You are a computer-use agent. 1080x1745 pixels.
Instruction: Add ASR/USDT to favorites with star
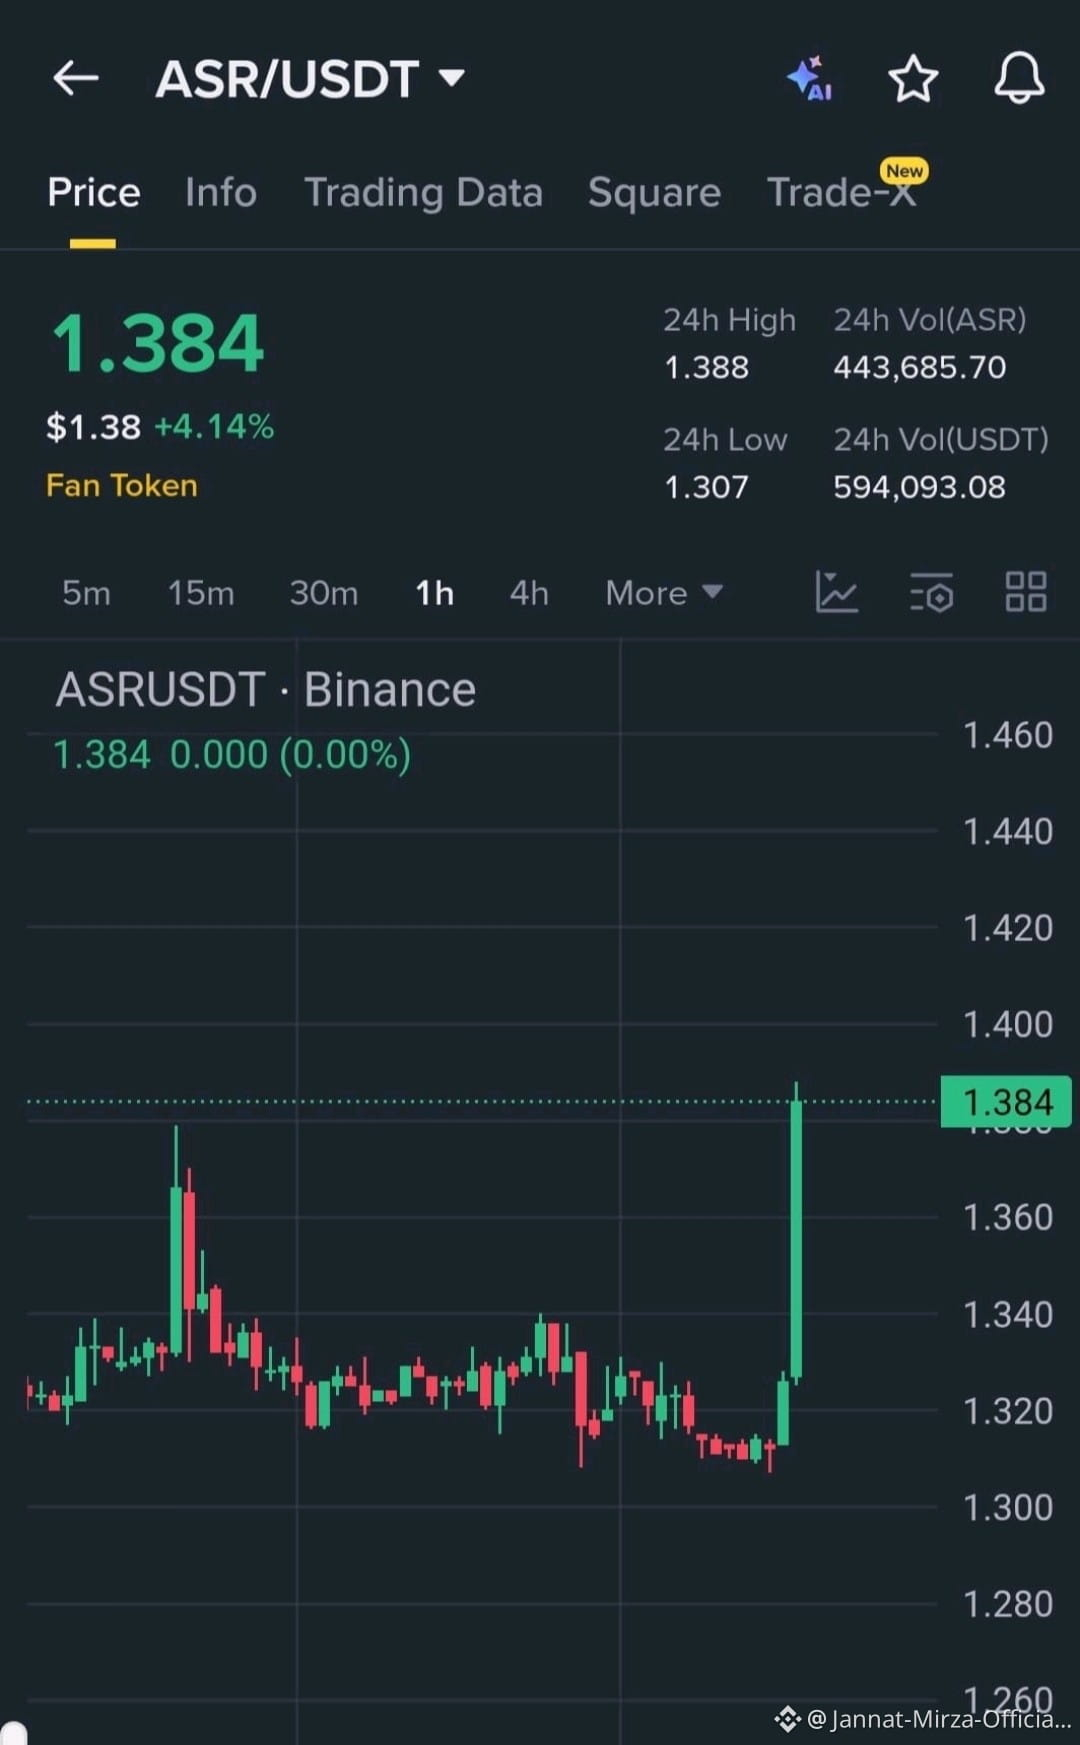(913, 79)
